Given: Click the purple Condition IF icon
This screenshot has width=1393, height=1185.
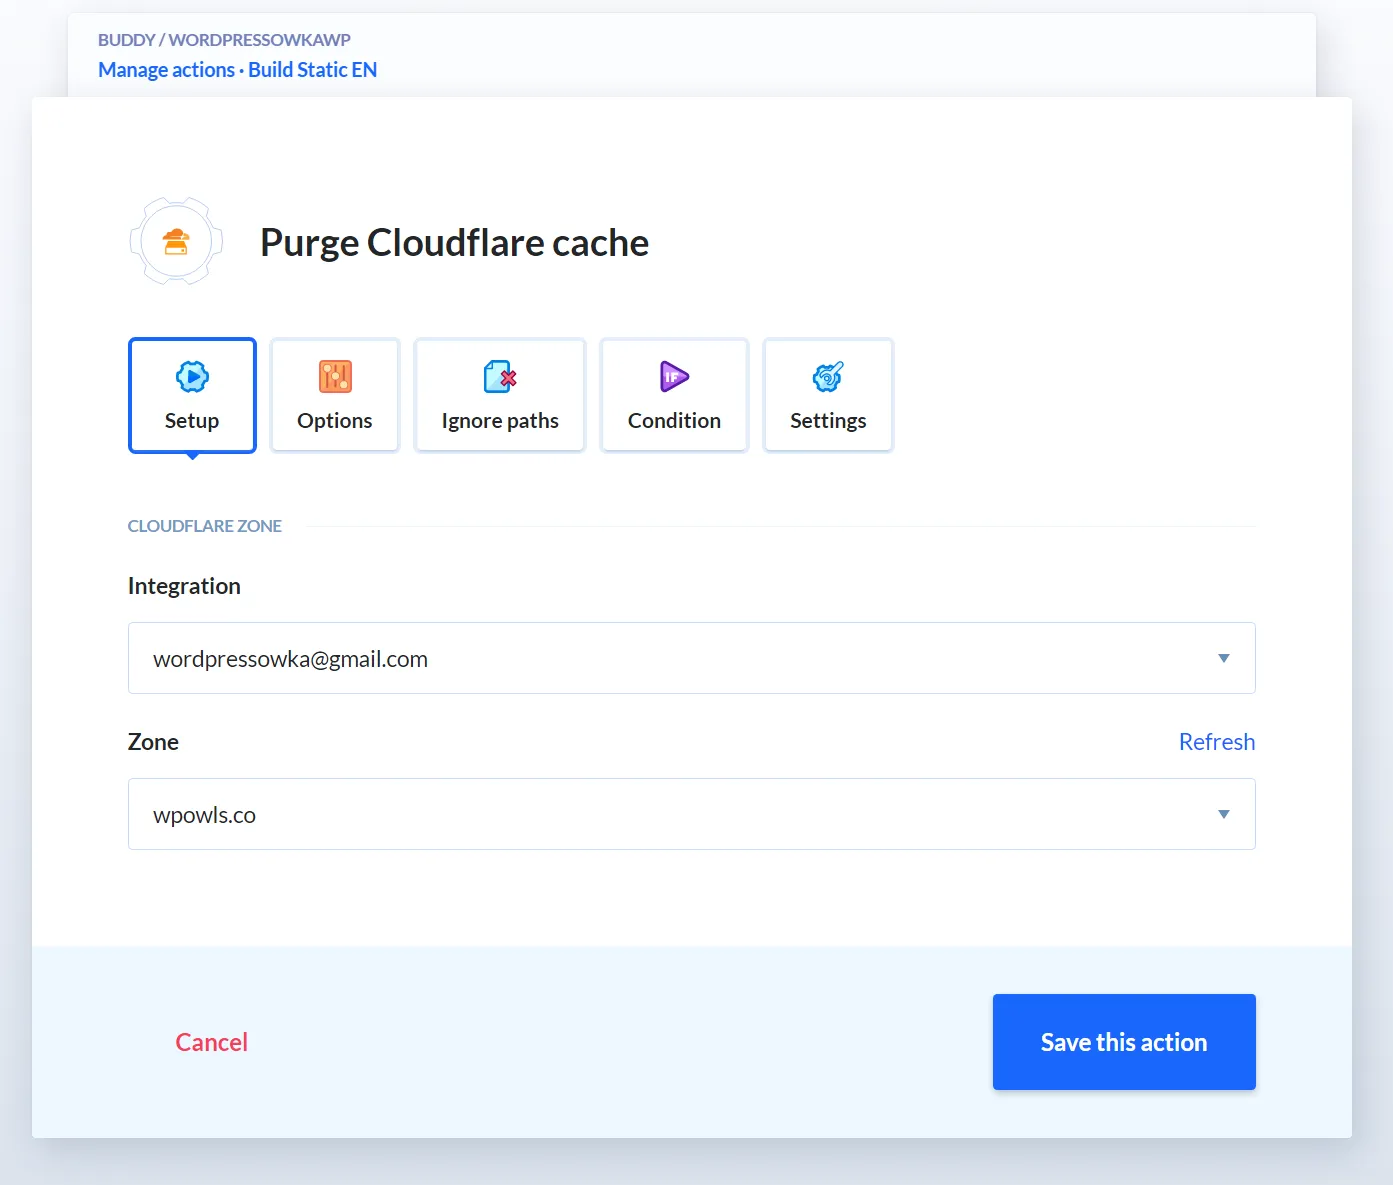Looking at the screenshot, I should 674,377.
